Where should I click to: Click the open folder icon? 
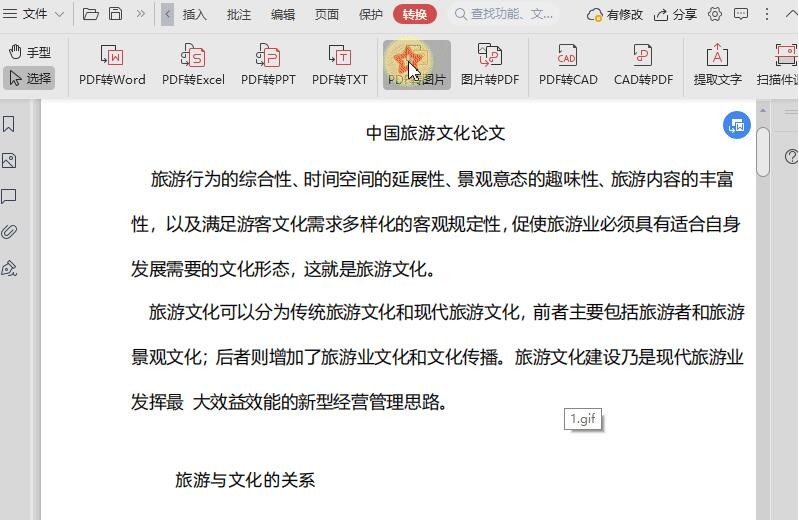(90, 14)
